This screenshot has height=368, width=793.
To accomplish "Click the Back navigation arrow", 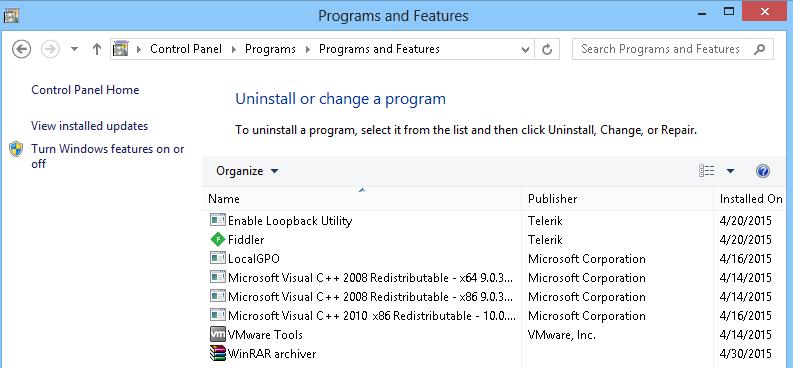I will [x=21, y=49].
